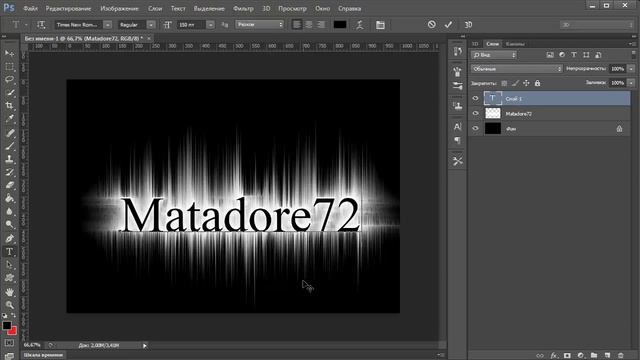Viewport: 640px width, 360px height.
Task: Select the History Brush tool
Action: coord(9,172)
